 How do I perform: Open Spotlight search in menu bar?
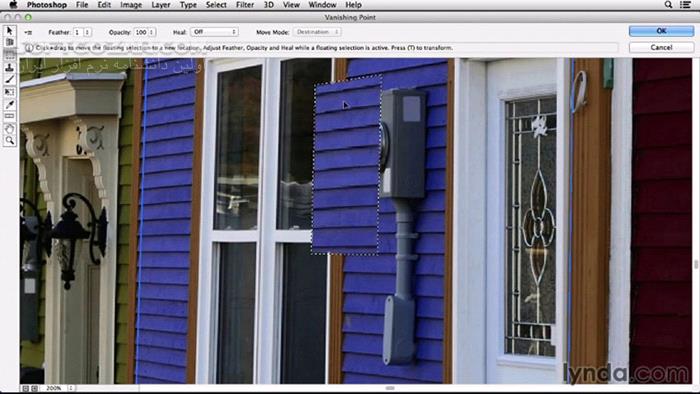[x=668, y=4]
